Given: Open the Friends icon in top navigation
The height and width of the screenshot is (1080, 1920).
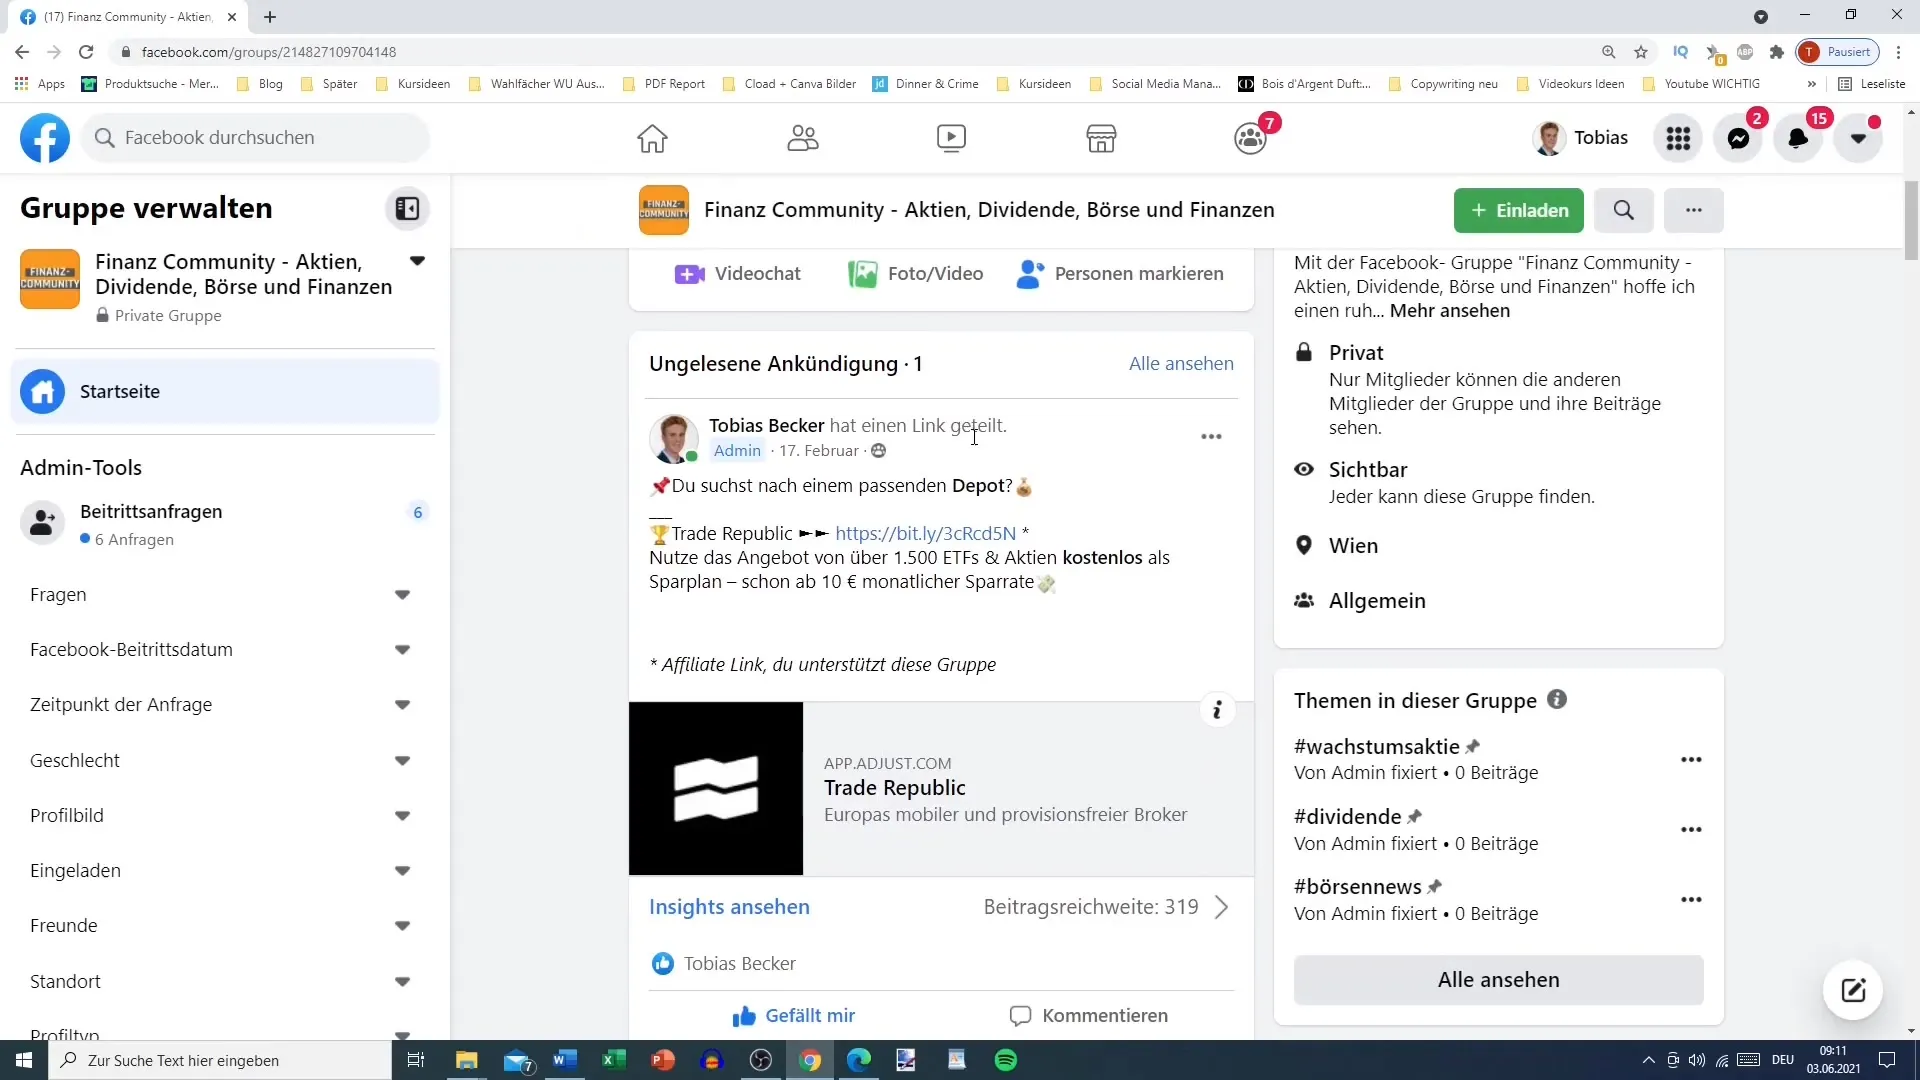Looking at the screenshot, I should pos(802,138).
